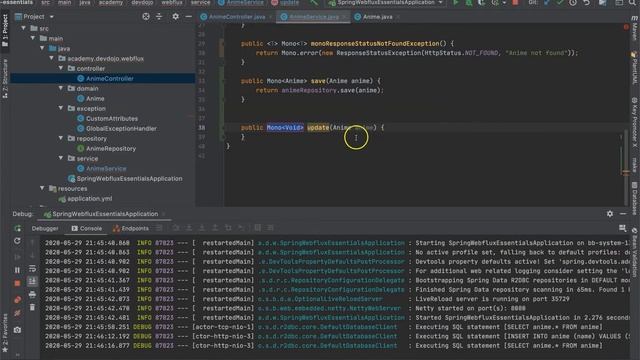Collapse the controller package
This screenshot has width=640, height=360.
pos(61,68)
